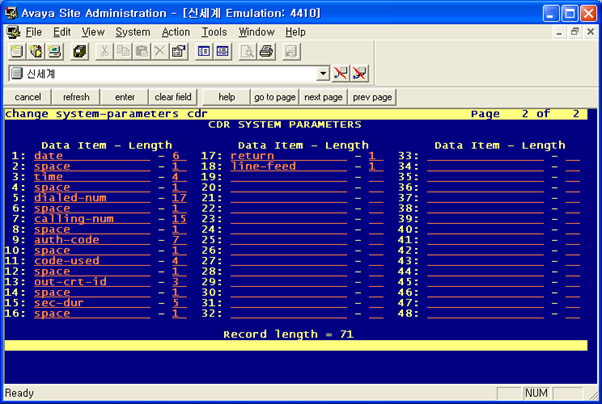Click the empty data item field in row 19

point(289,177)
